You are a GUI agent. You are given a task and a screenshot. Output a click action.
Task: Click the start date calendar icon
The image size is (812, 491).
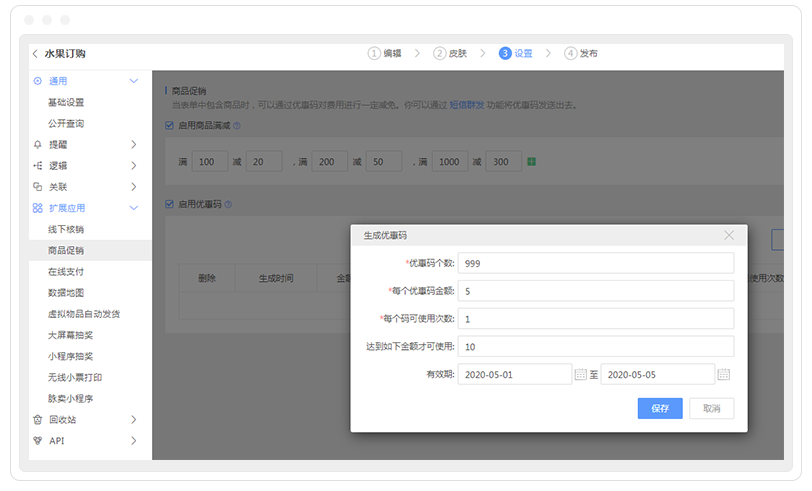click(580, 374)
